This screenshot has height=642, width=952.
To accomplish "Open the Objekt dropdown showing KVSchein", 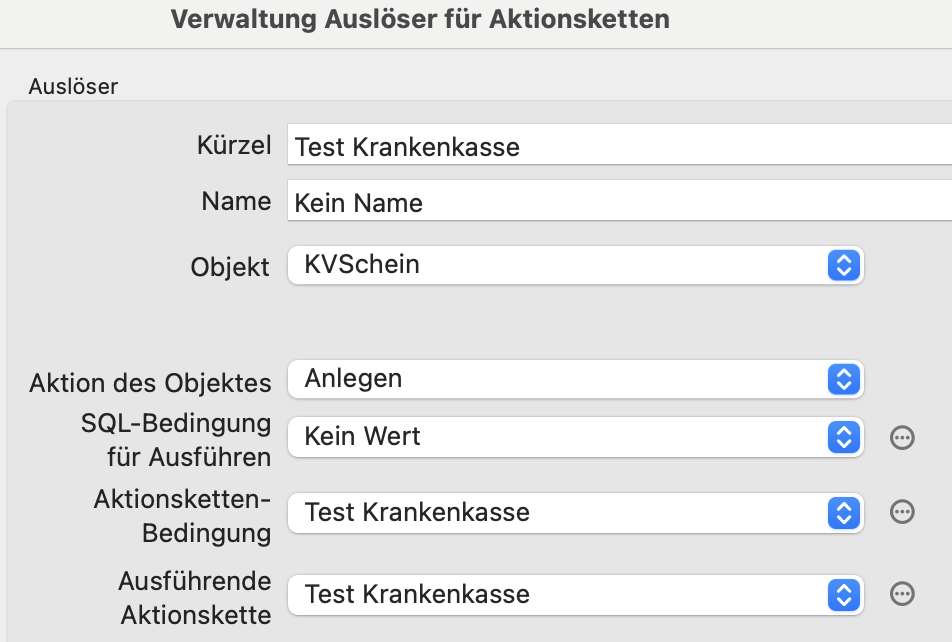I will point(576,265).
